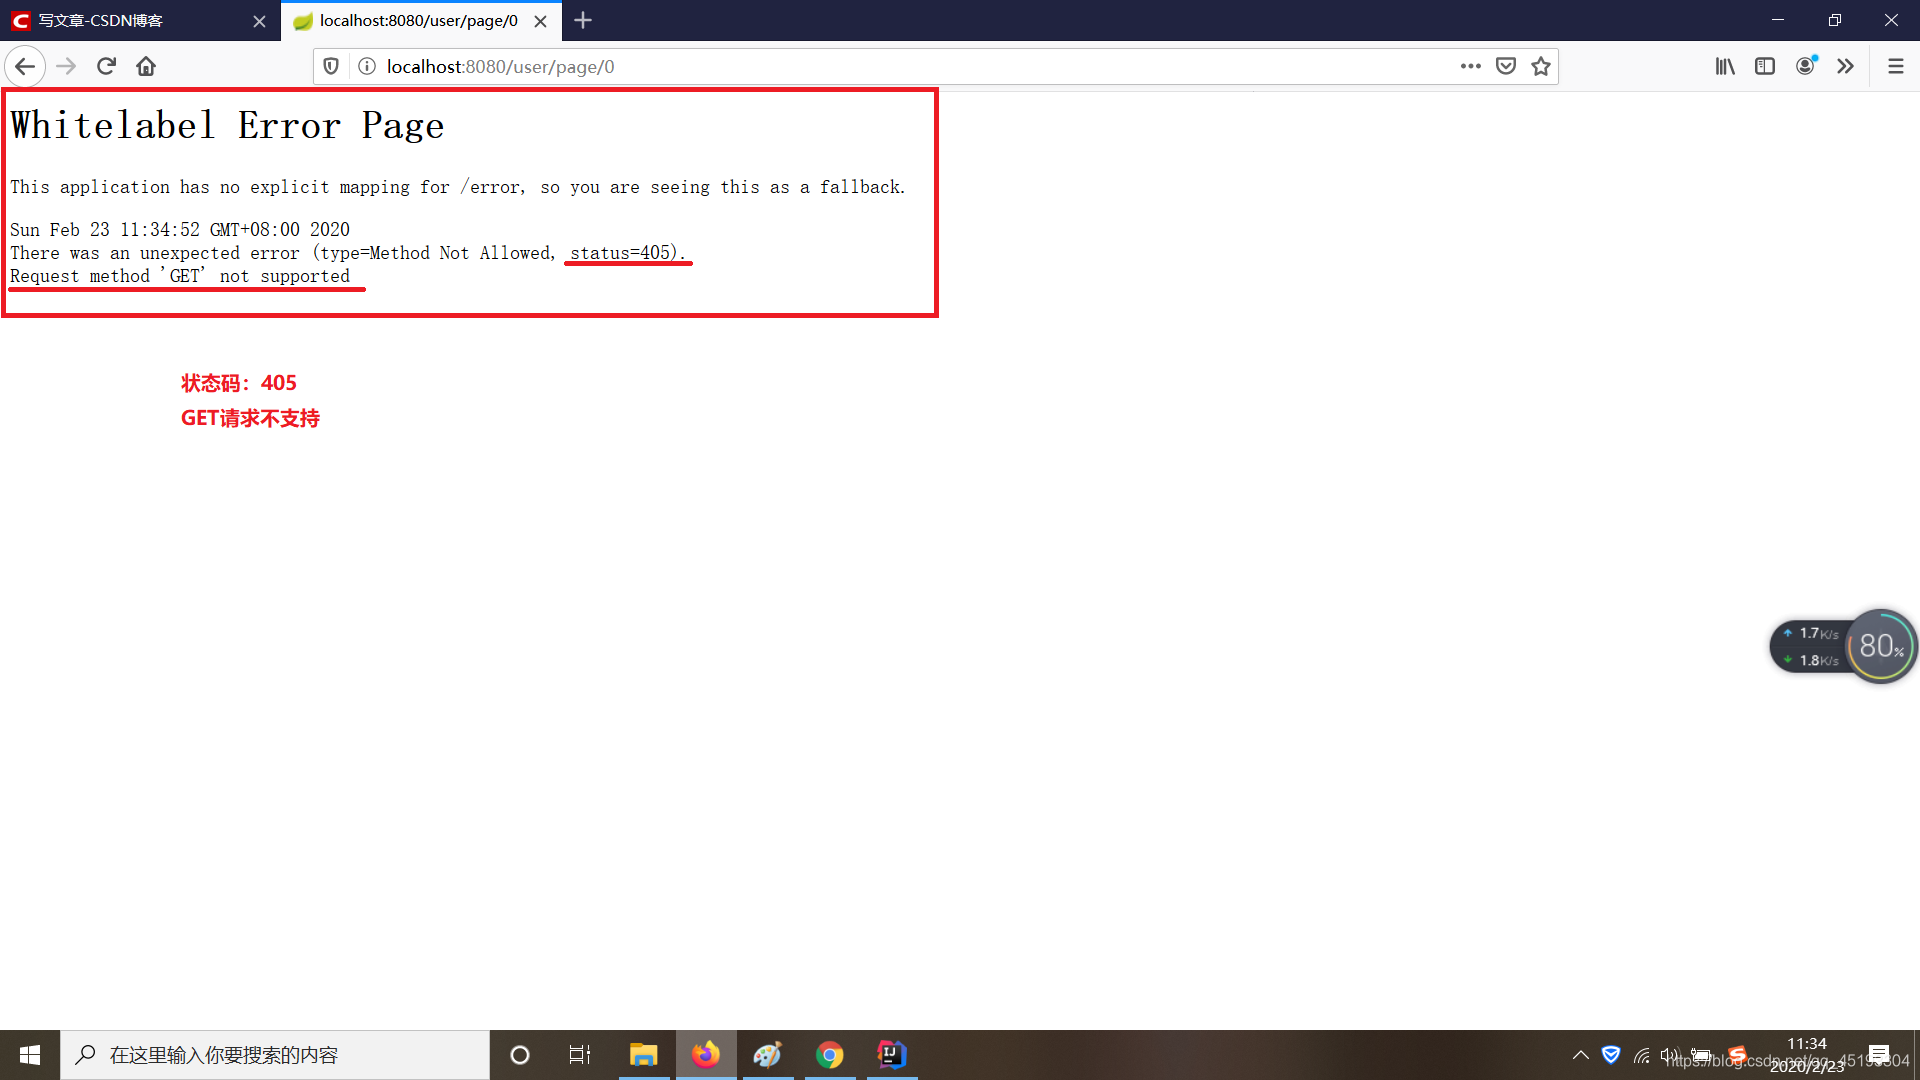Click the forward navigation arrow
The height and width of the screenshot is (1080, 1920).
click(66, 66)
